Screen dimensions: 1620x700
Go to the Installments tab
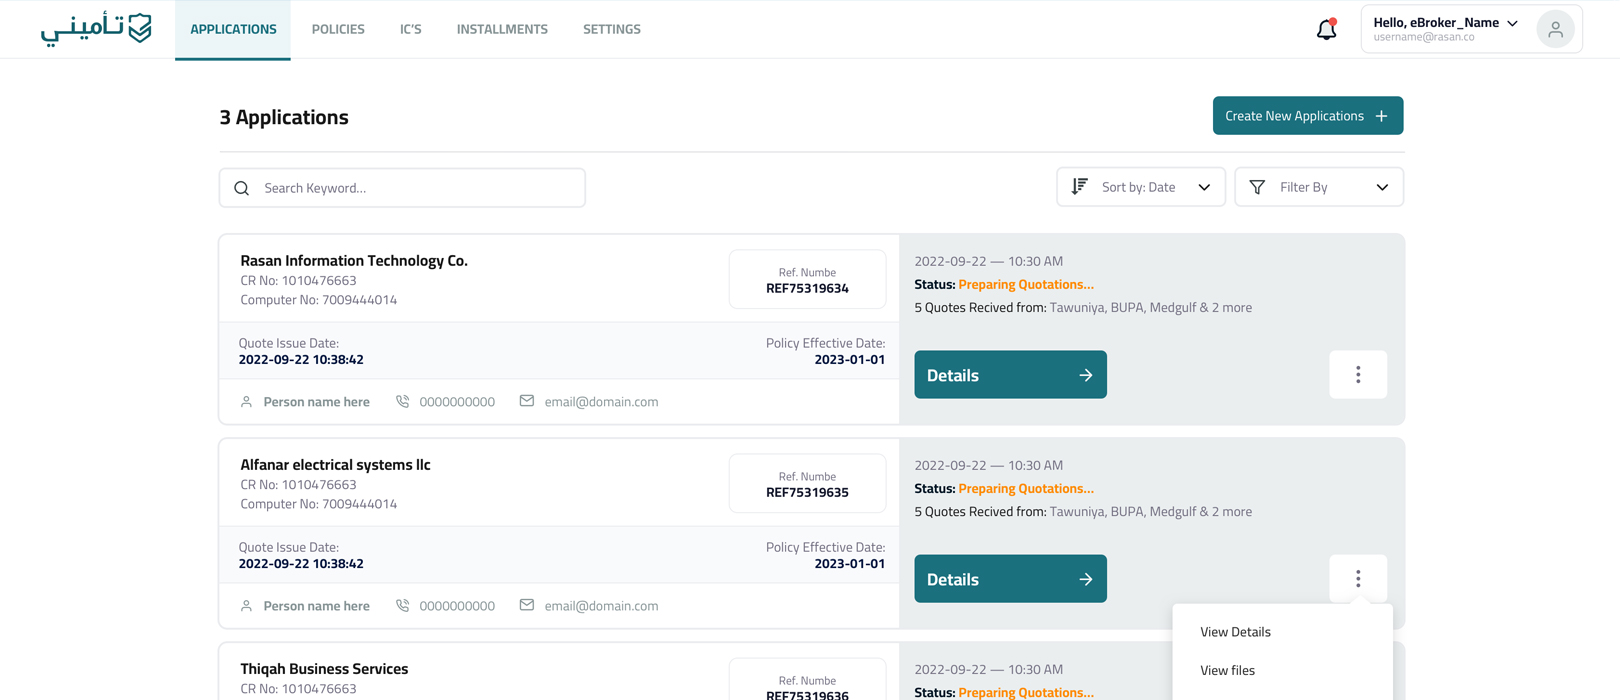502,29
